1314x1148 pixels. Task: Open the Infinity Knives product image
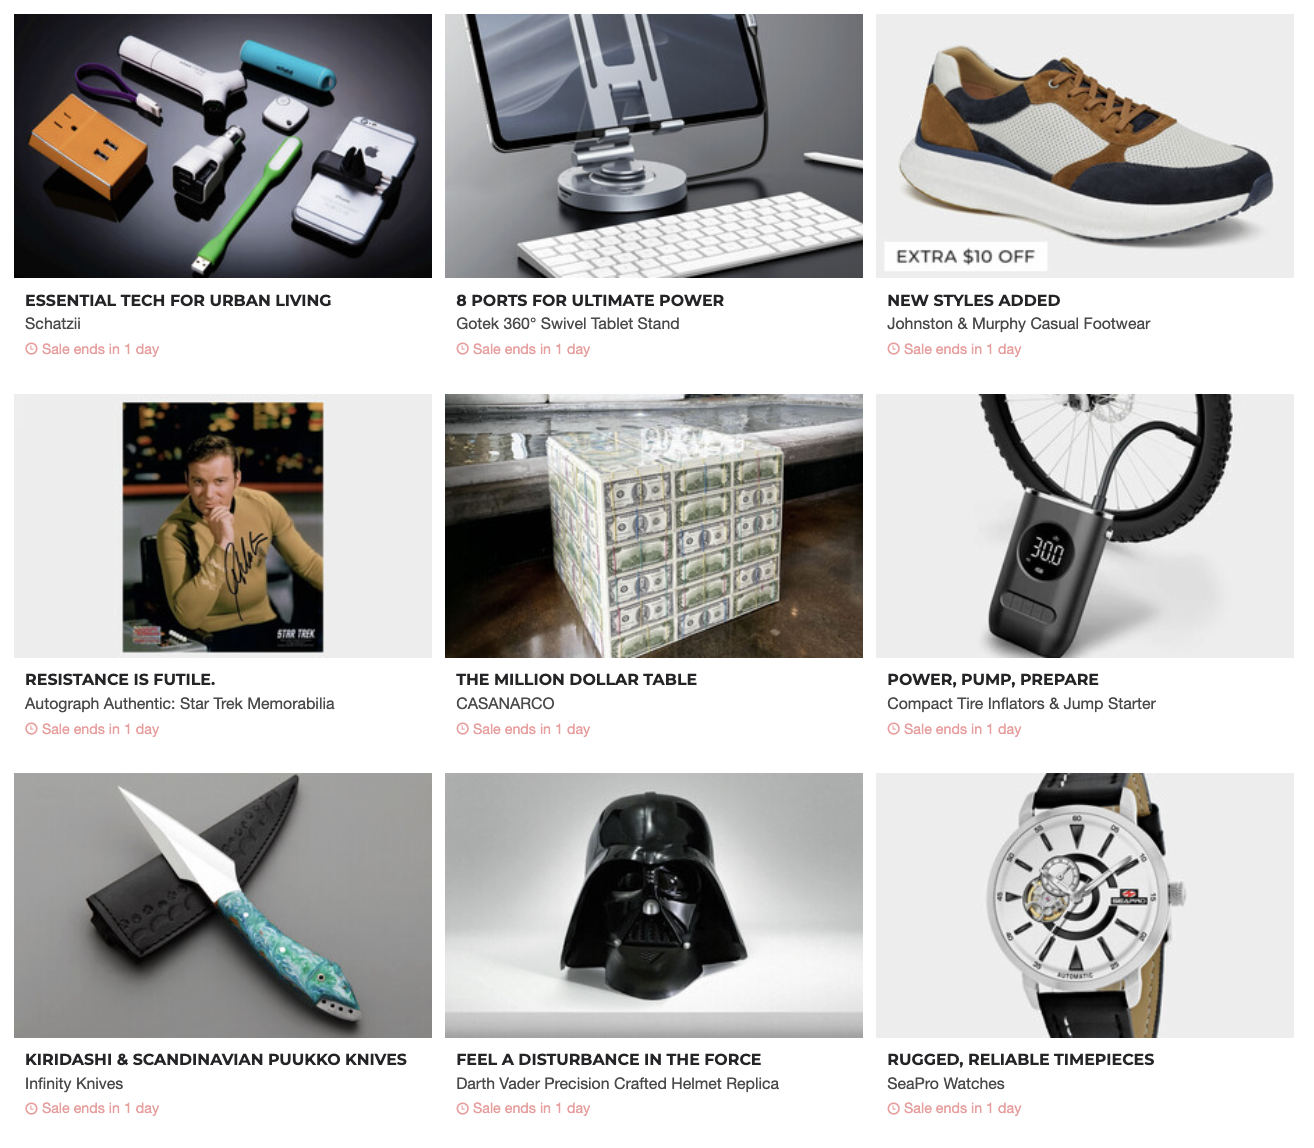pyautogui.click(x=223, y=905)
